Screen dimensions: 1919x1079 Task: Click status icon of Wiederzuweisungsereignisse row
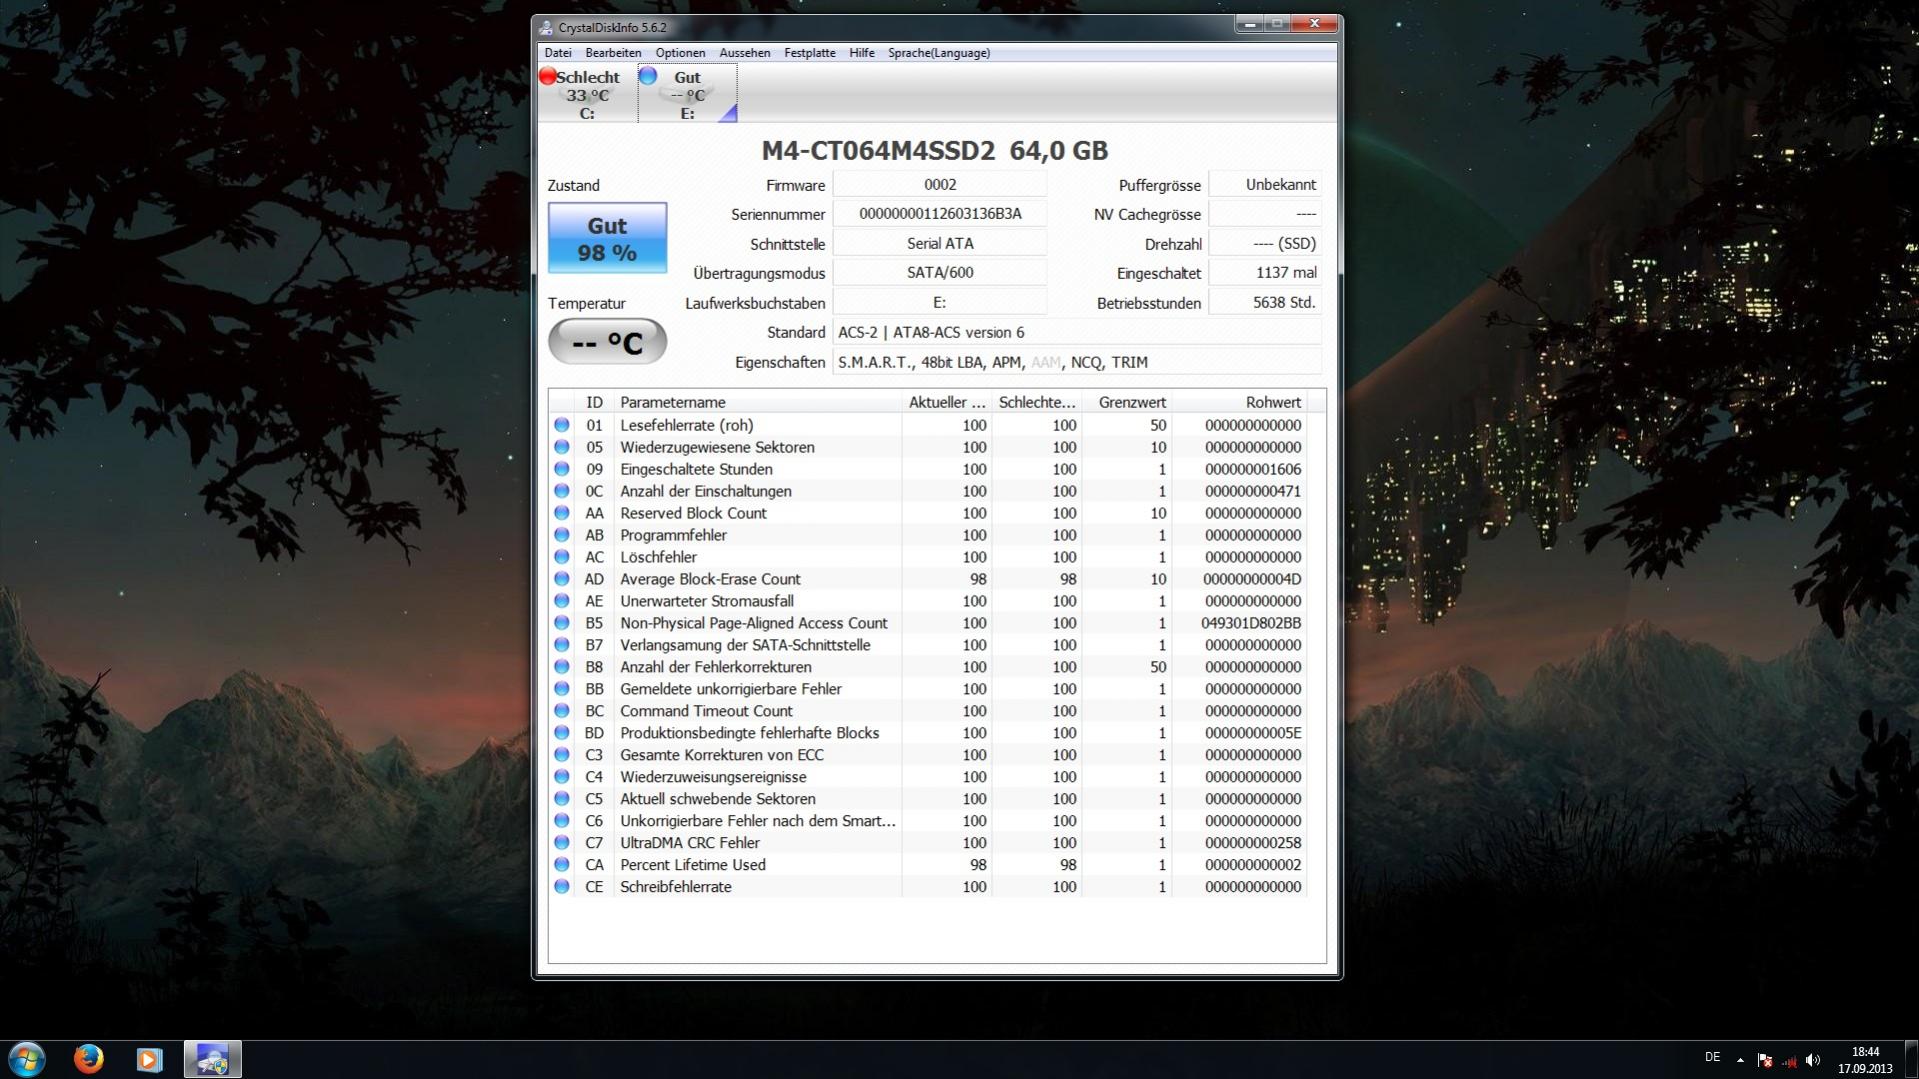[x=562, y=777]
